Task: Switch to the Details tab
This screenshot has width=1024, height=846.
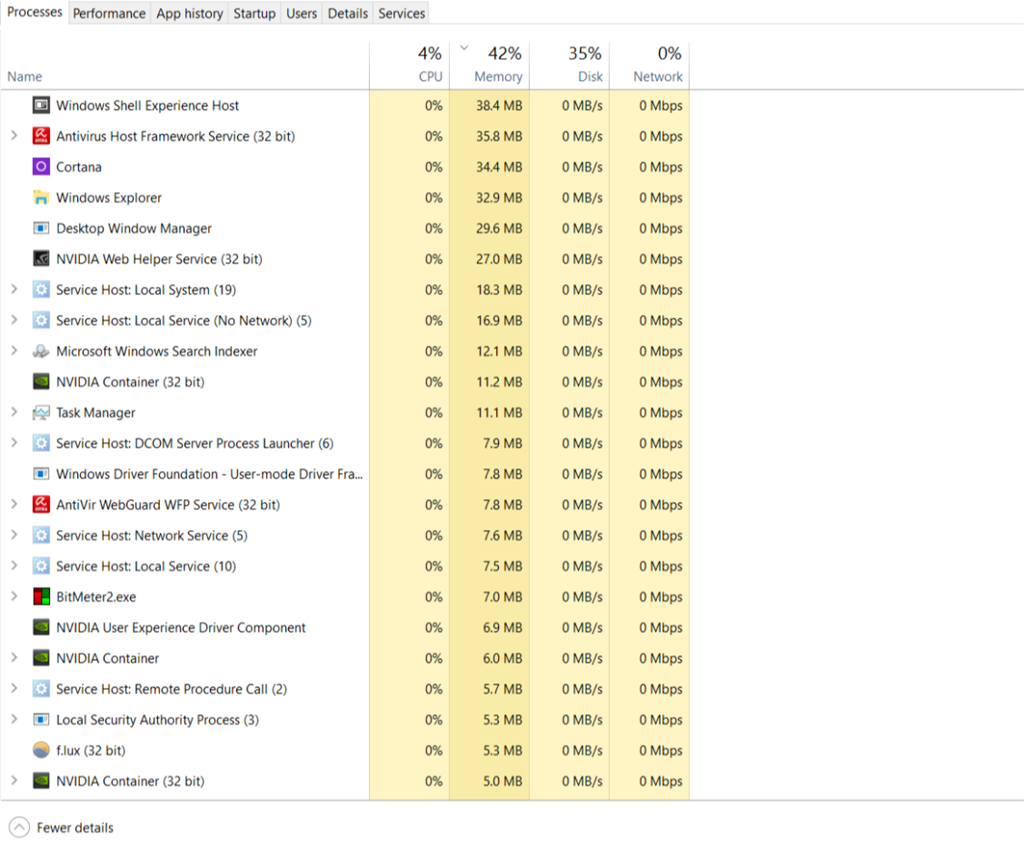Action: pyautogui.click(x=348, y=13)
